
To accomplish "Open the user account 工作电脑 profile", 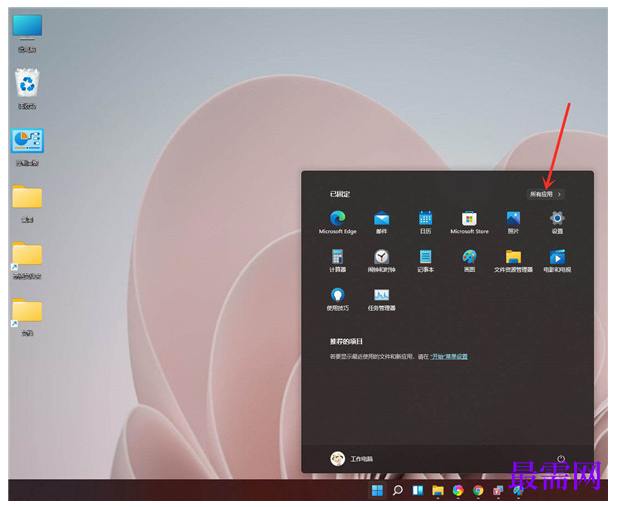I will tap(352, 459).
